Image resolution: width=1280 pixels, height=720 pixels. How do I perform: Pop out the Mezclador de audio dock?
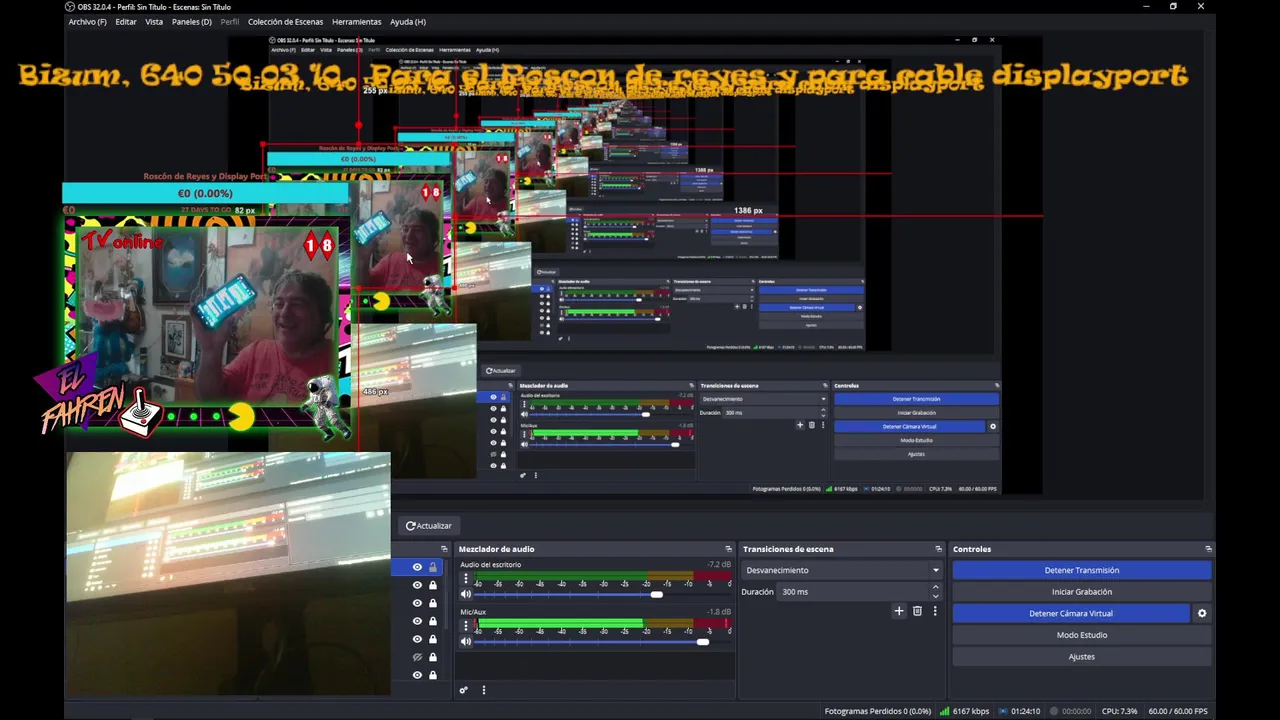tap(728, 549)
